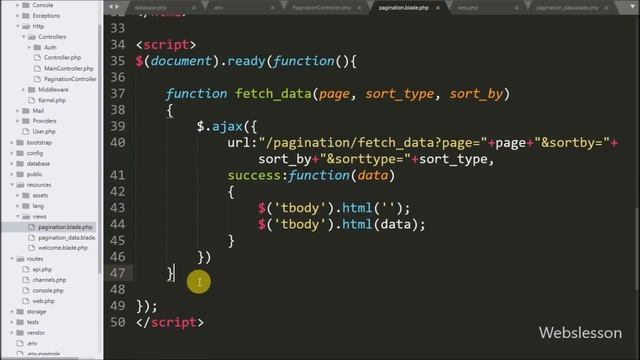Open the tab list dropdown arrow
Viewport: 640px width, 360px height.
[632, 7]
